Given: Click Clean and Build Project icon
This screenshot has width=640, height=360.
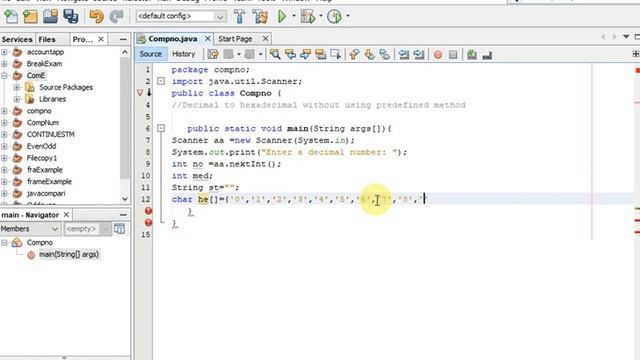Looking at the screenshot, I should (x=260, y=16).
